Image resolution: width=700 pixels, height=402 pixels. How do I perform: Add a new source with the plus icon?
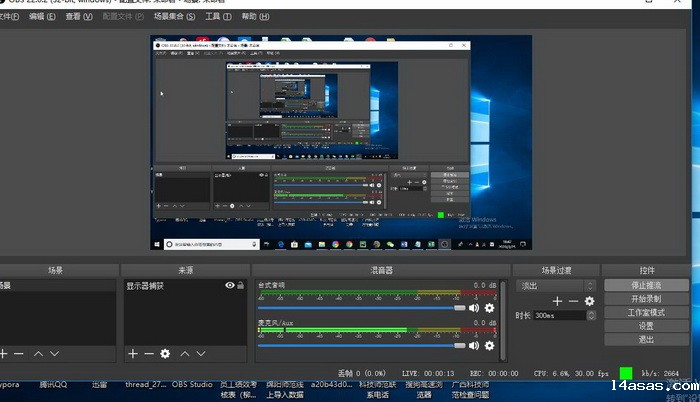[132, 354]
